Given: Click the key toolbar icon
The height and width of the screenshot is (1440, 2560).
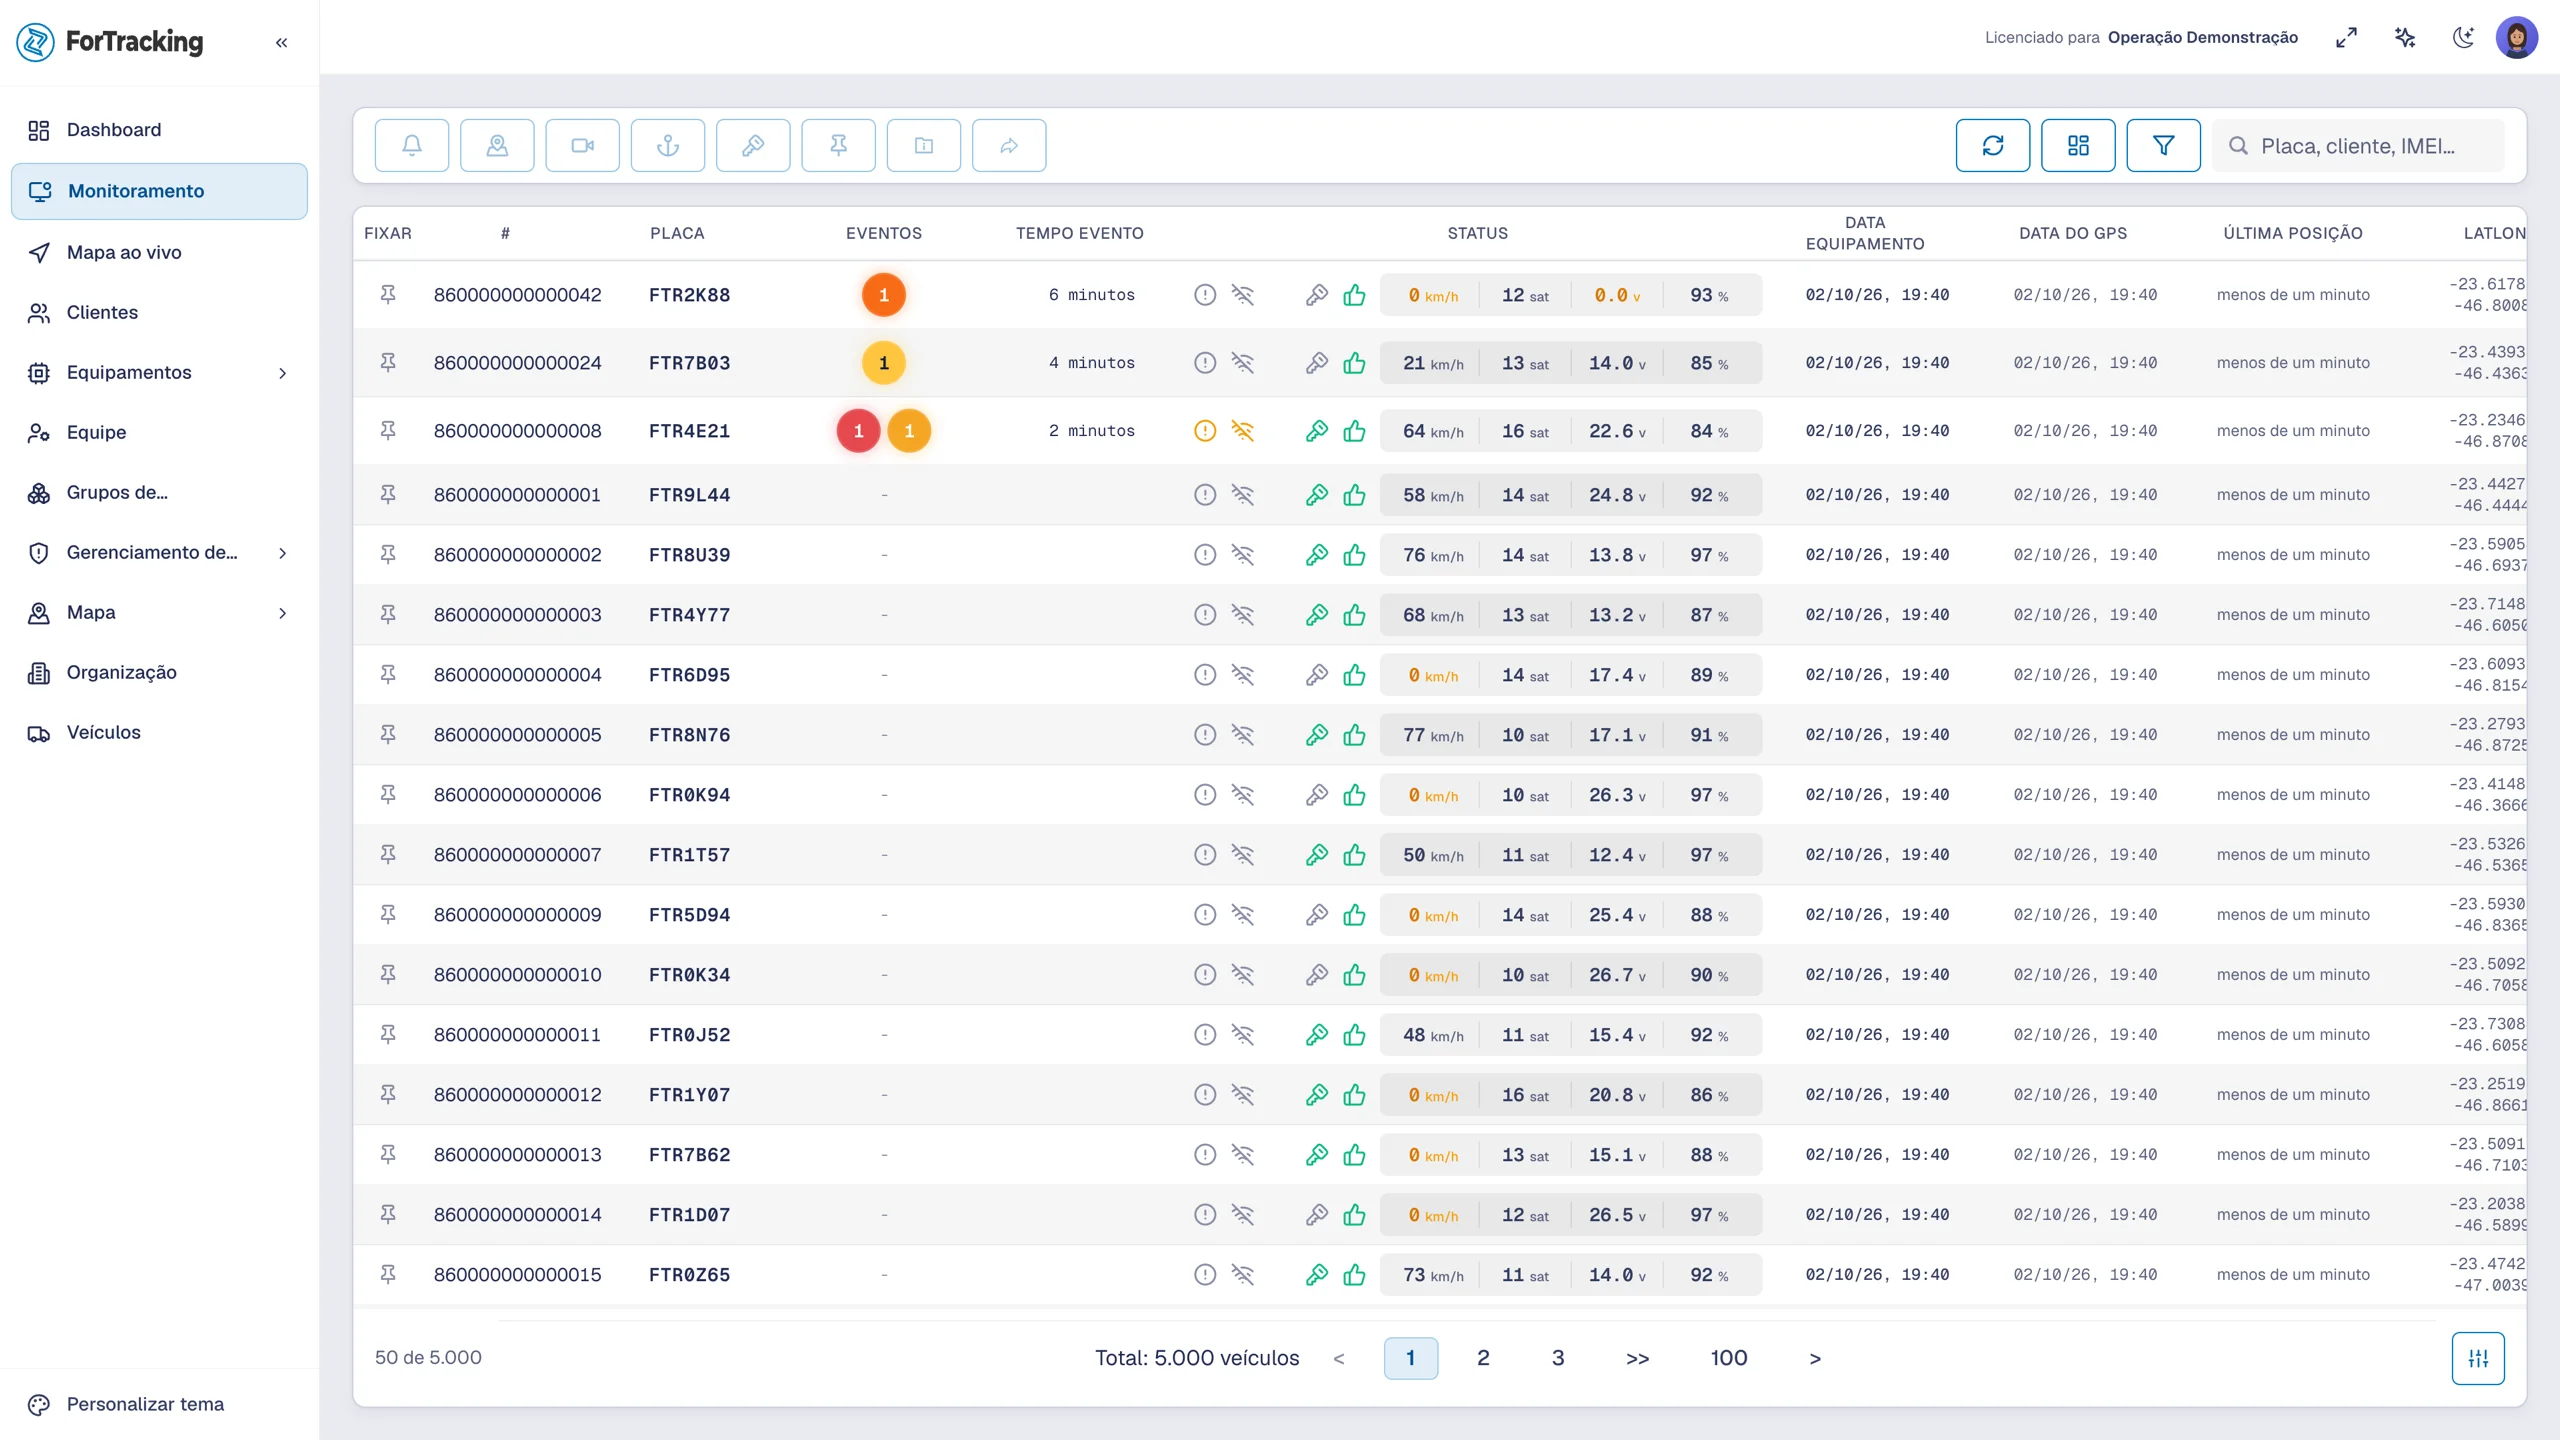Looking at the screenshot, I should coord(753,146).
